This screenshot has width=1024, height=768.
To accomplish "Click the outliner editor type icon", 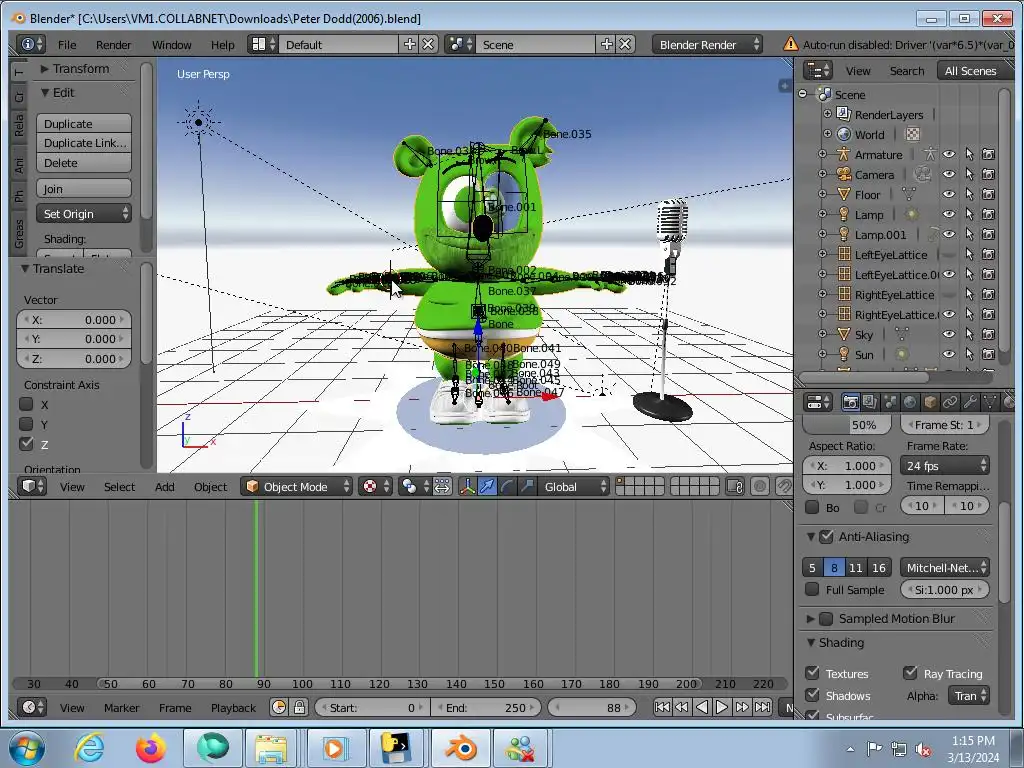I will coord(817,71).
